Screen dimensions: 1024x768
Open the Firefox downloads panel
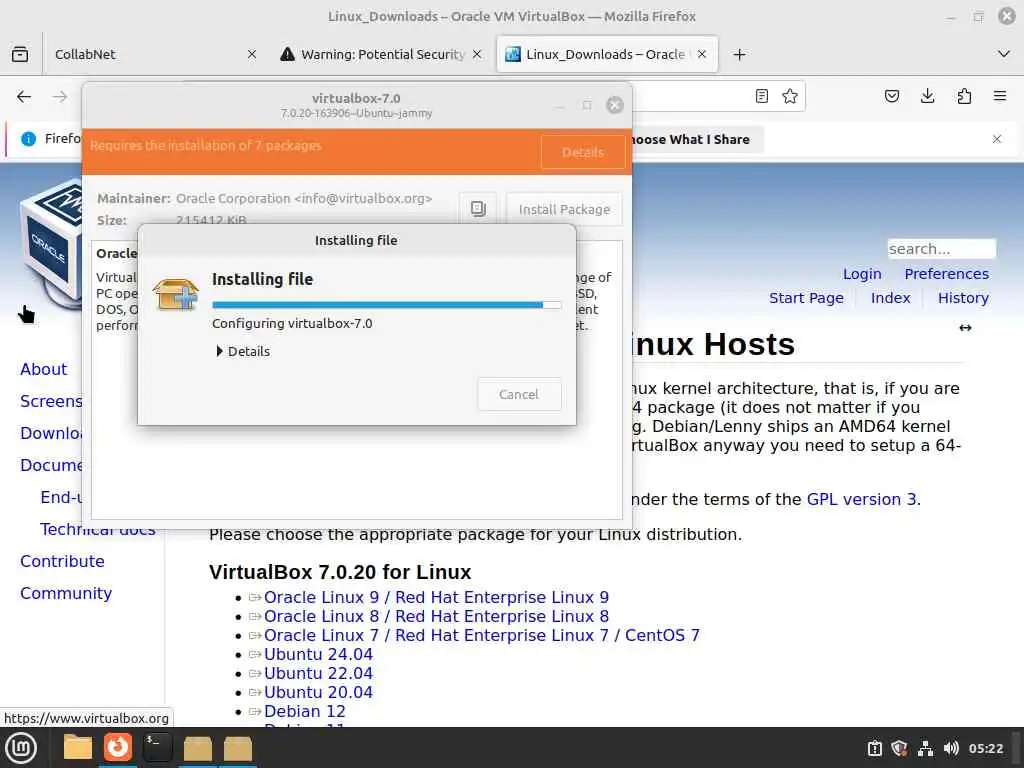click(x=927, y=97)
